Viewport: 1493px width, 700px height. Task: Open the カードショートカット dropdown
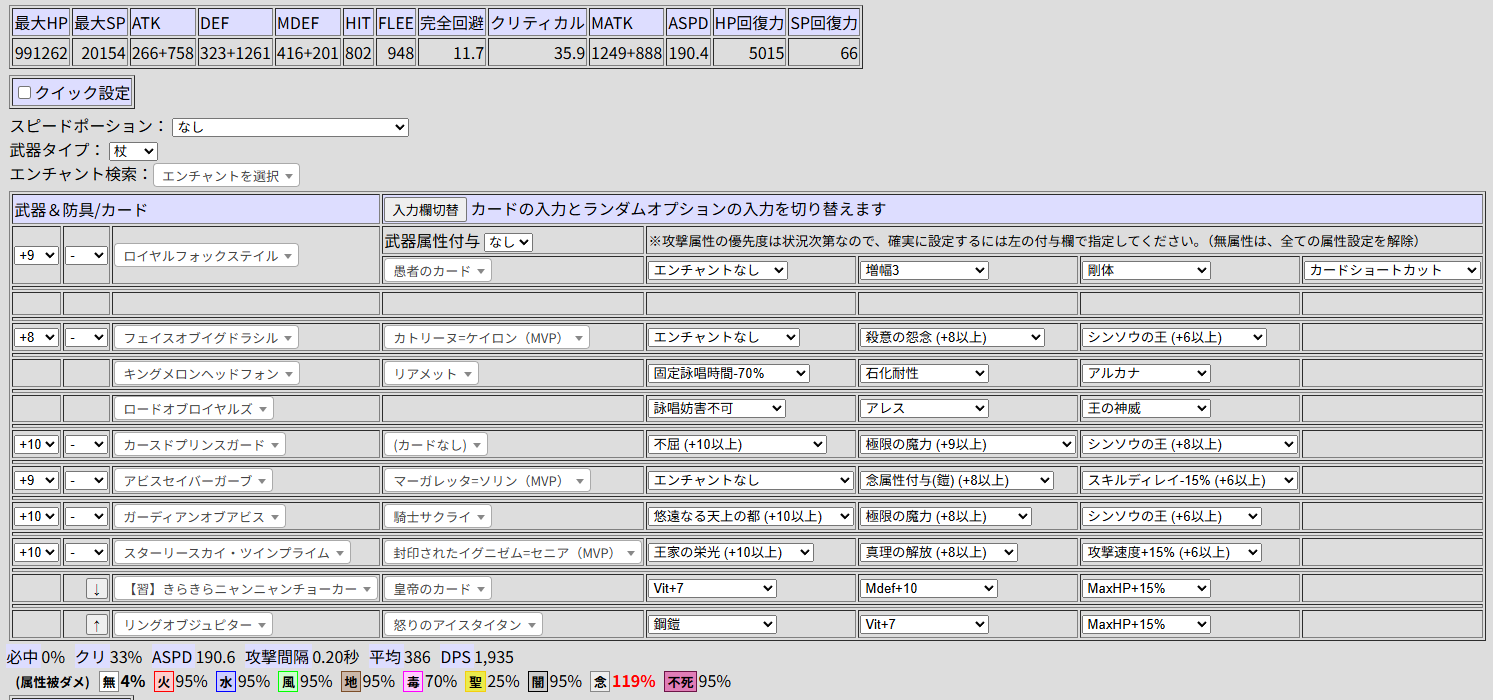1392,270
